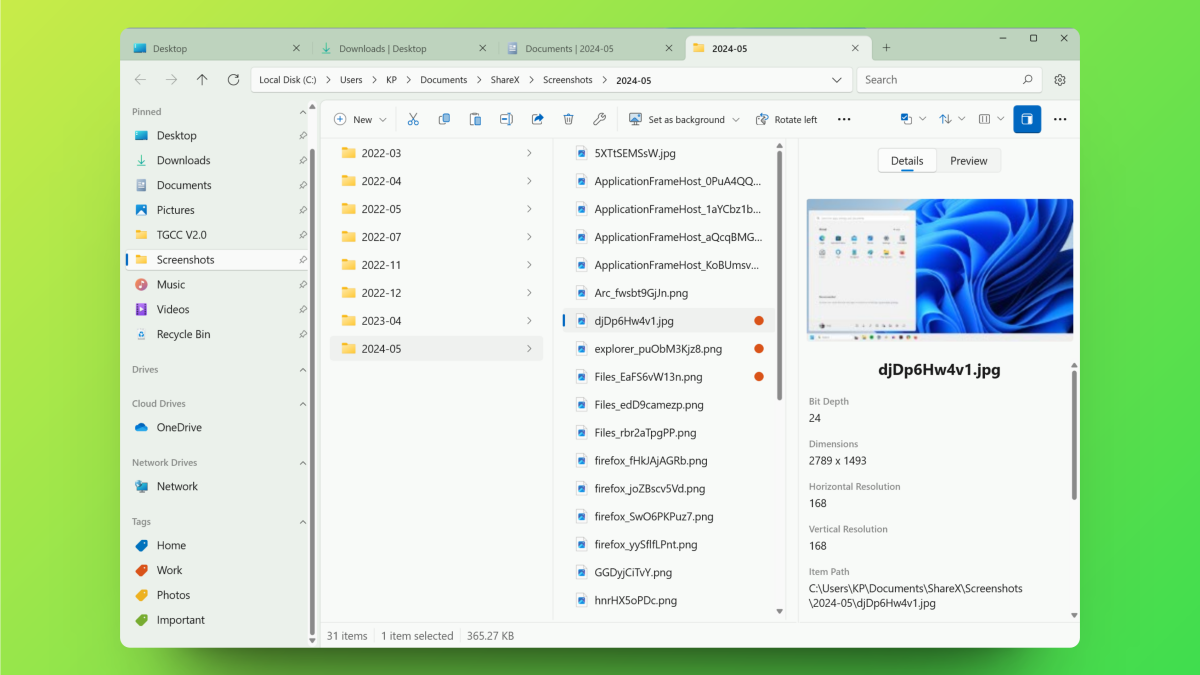
Task: Open the New item dropdown
Action: tap(360, 119)
